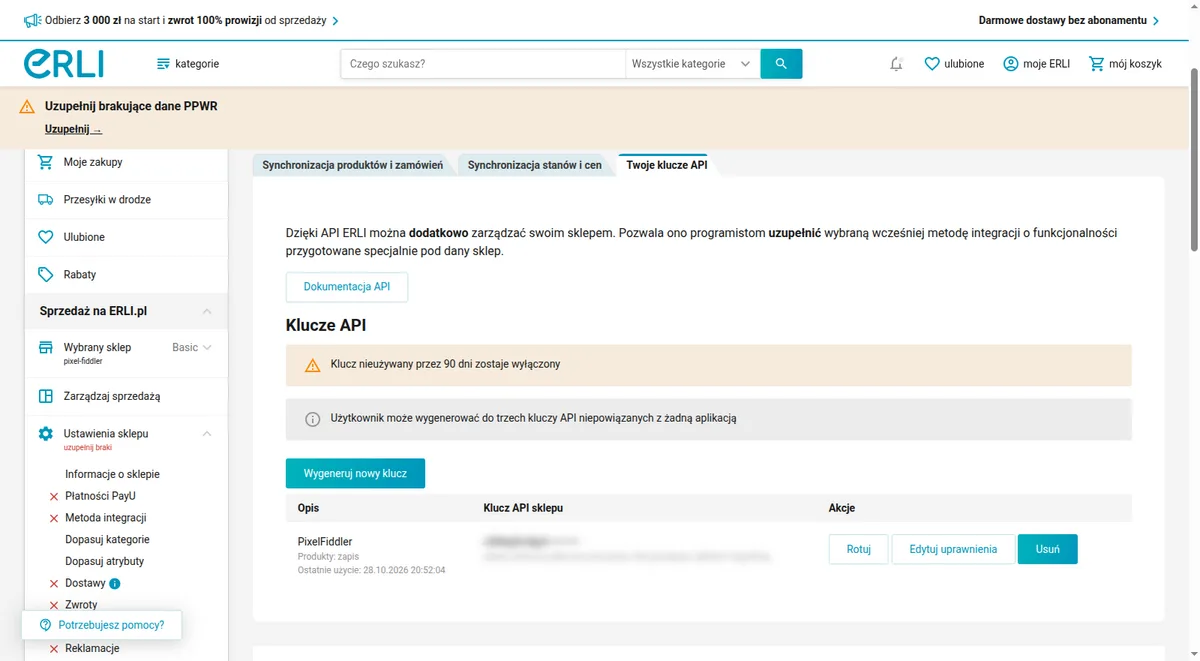Open the moje ERLI account icon
Screen dimensions: 1200x661
pos(1011,64)
